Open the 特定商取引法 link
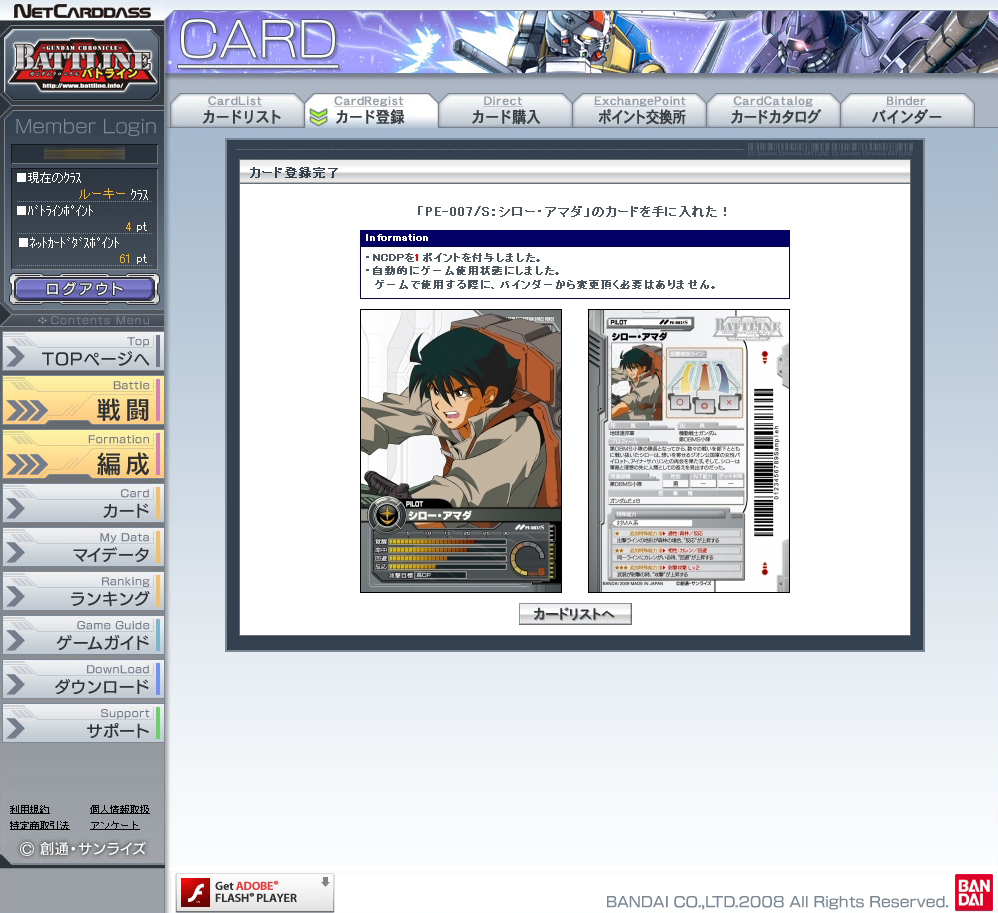The image size is (998, 913). click(39, 825)
